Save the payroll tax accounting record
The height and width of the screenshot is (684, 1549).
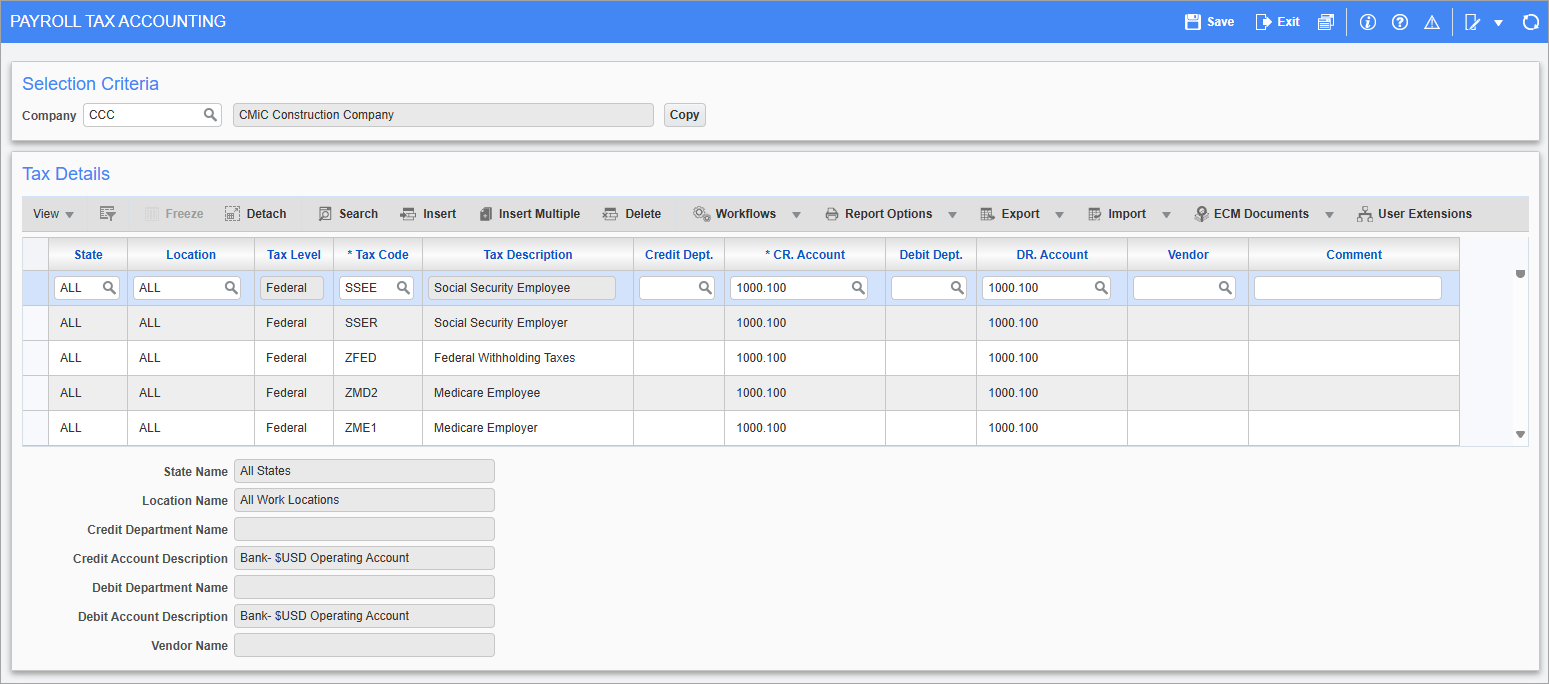coord(1209,22)
